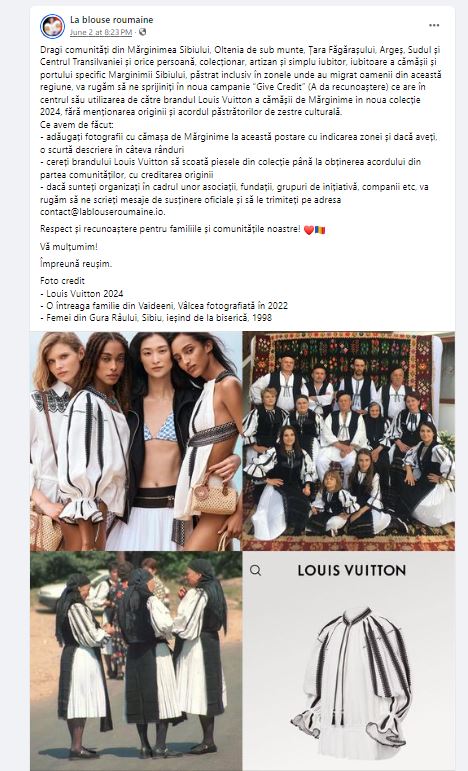Open the Louis Vuitton blouse product image

pos(349,661)
